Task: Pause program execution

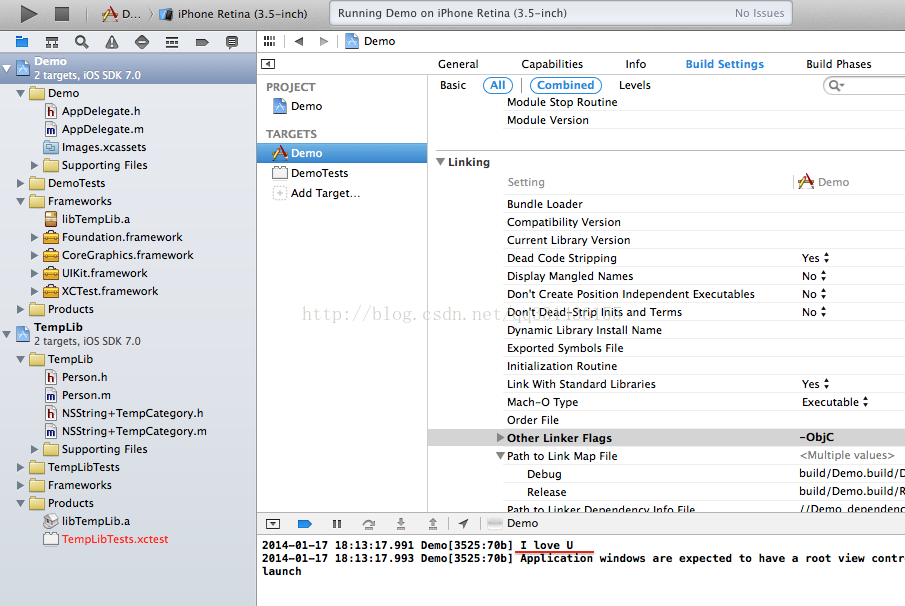Action: [337, 523]
